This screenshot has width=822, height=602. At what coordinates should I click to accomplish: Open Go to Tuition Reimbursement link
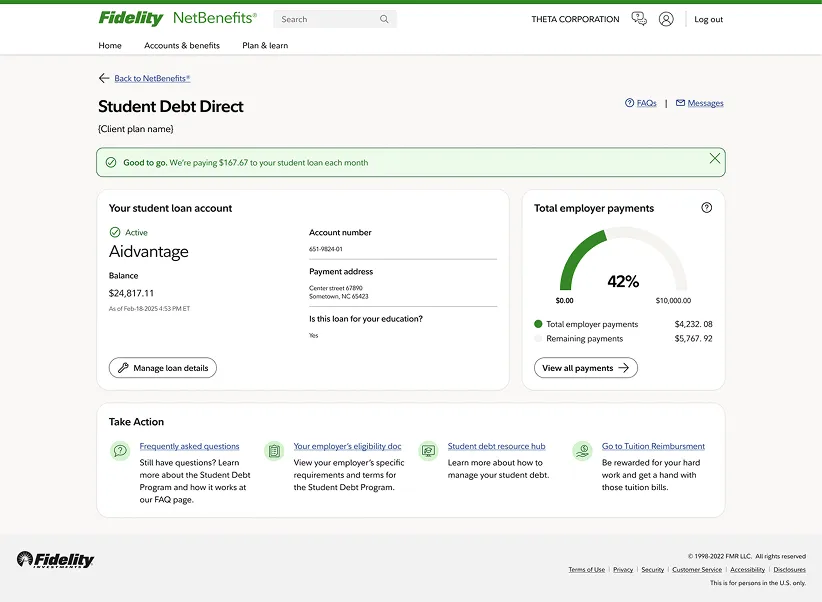coord(653,446)
